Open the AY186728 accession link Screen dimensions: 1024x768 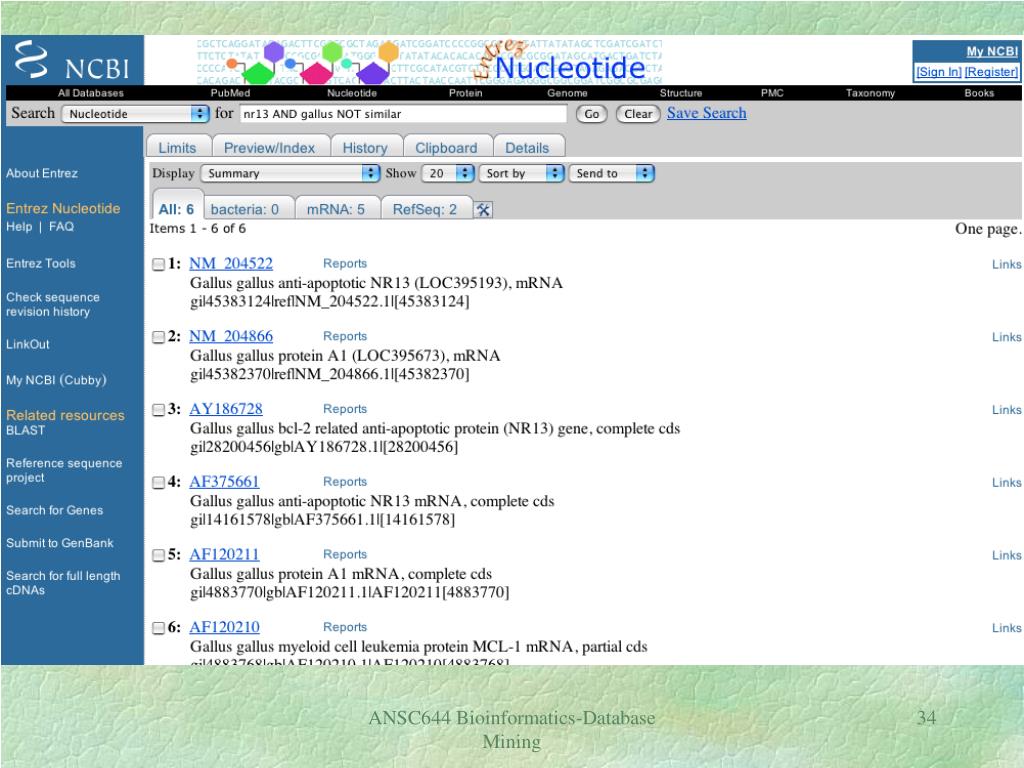226,409
